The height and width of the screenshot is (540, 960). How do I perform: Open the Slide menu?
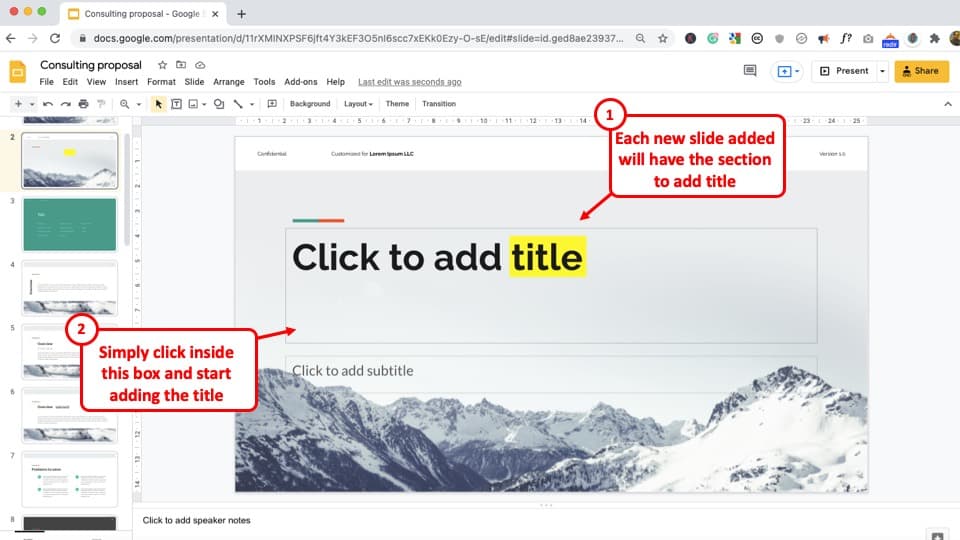coord(194,82)
